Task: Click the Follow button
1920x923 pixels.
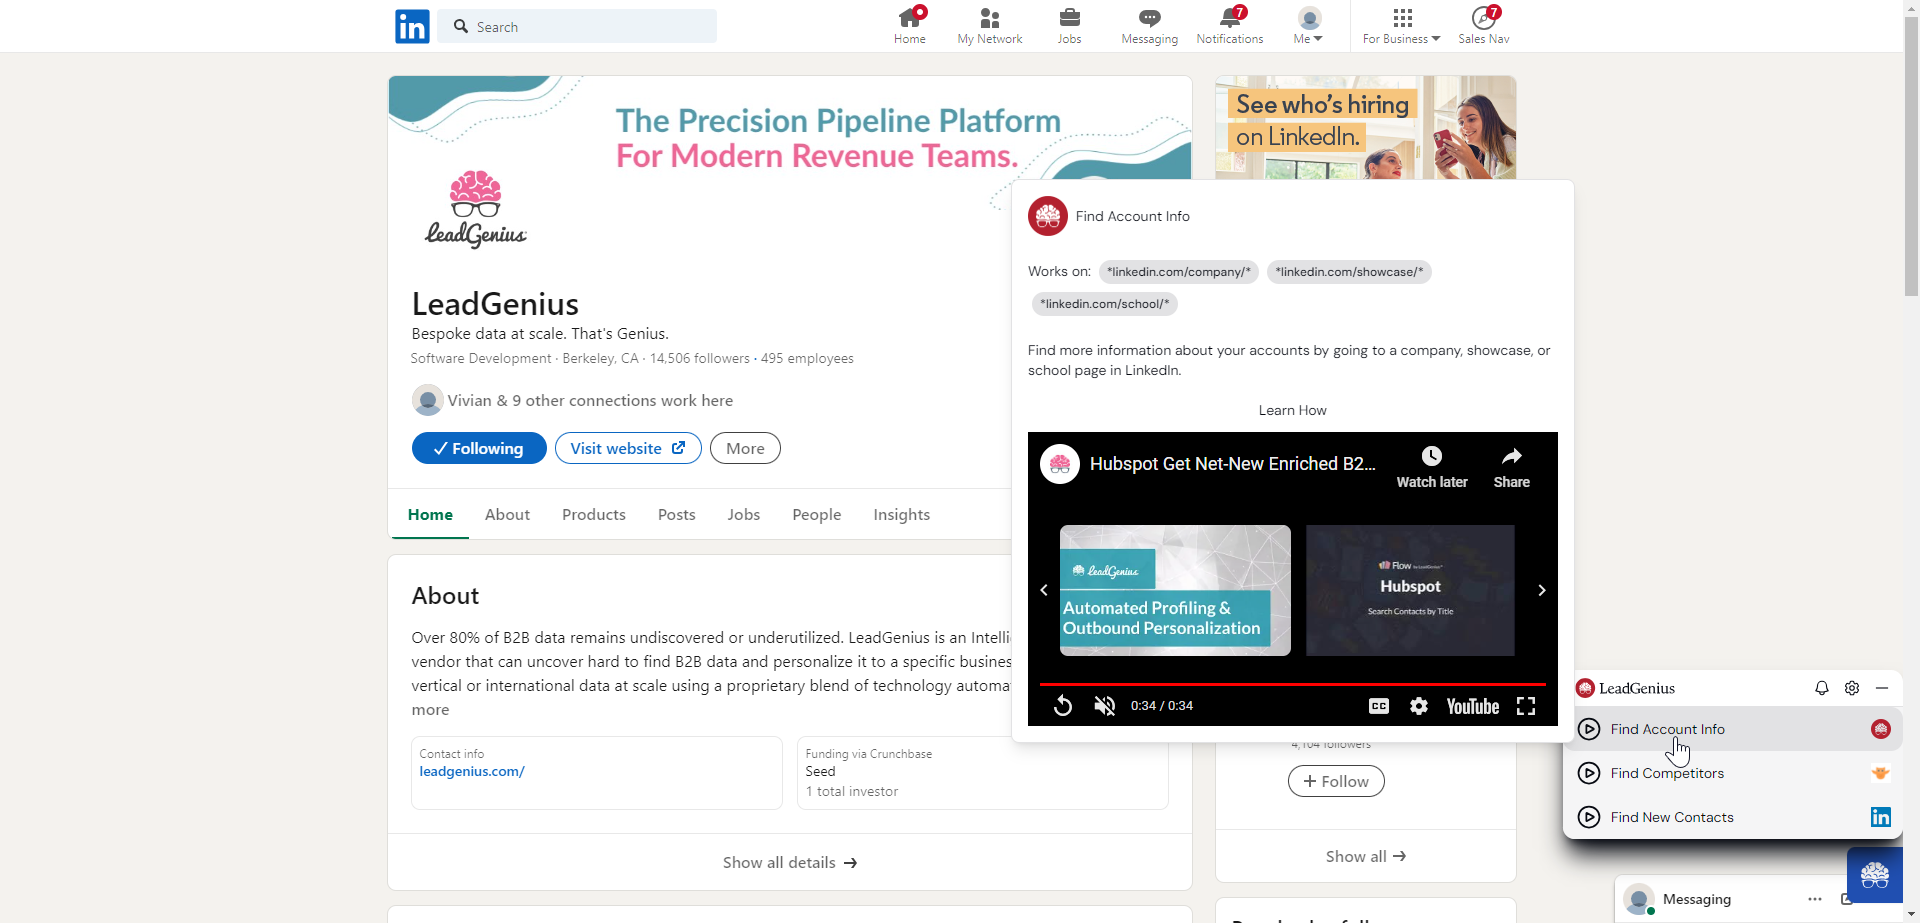Action: [x=1336, y=781]
